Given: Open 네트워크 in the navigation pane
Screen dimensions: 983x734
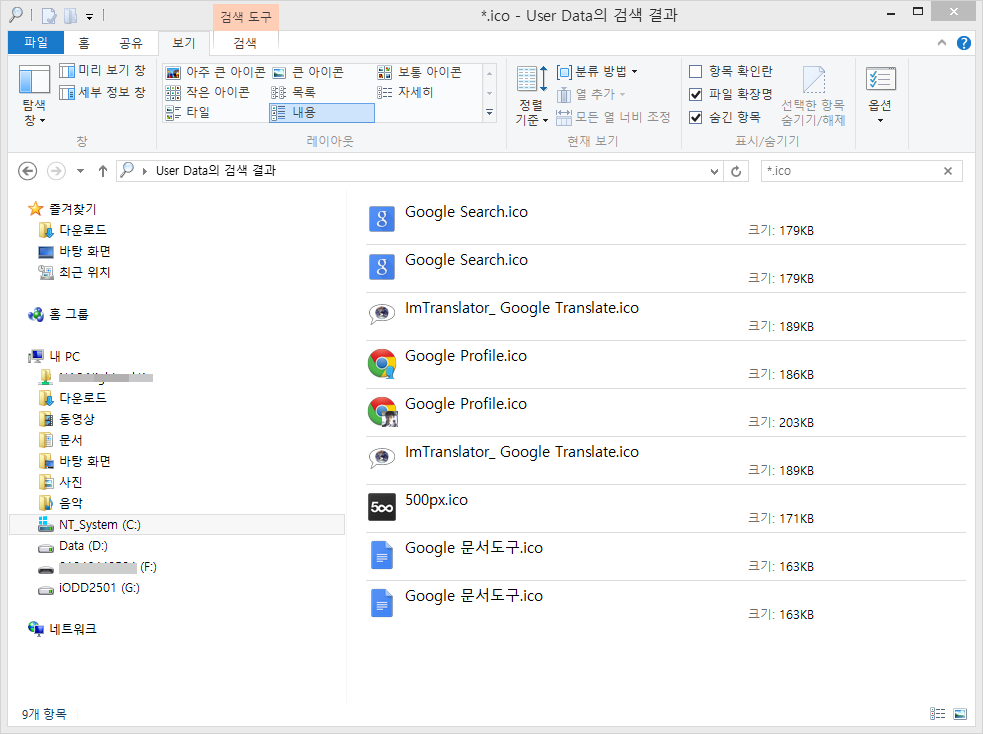Looking at the screenshot, I should (62, 629).
